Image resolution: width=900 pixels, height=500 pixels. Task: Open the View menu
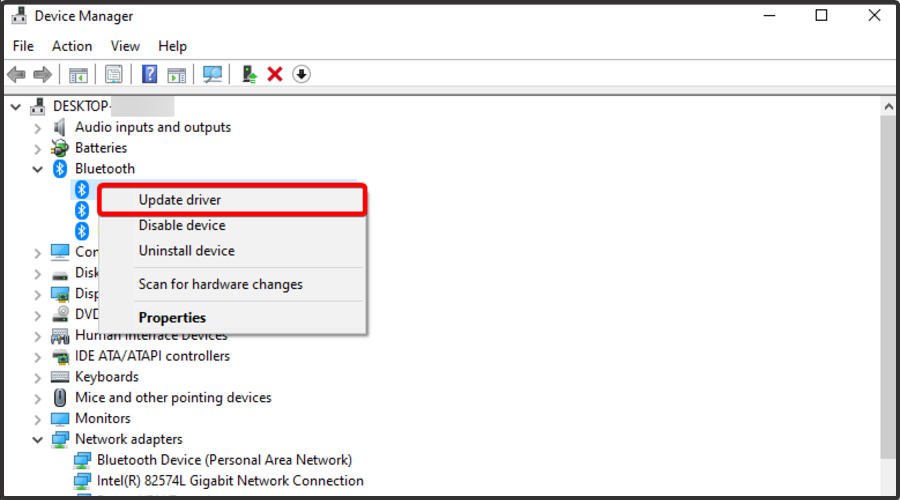click(x=125, y=46)
